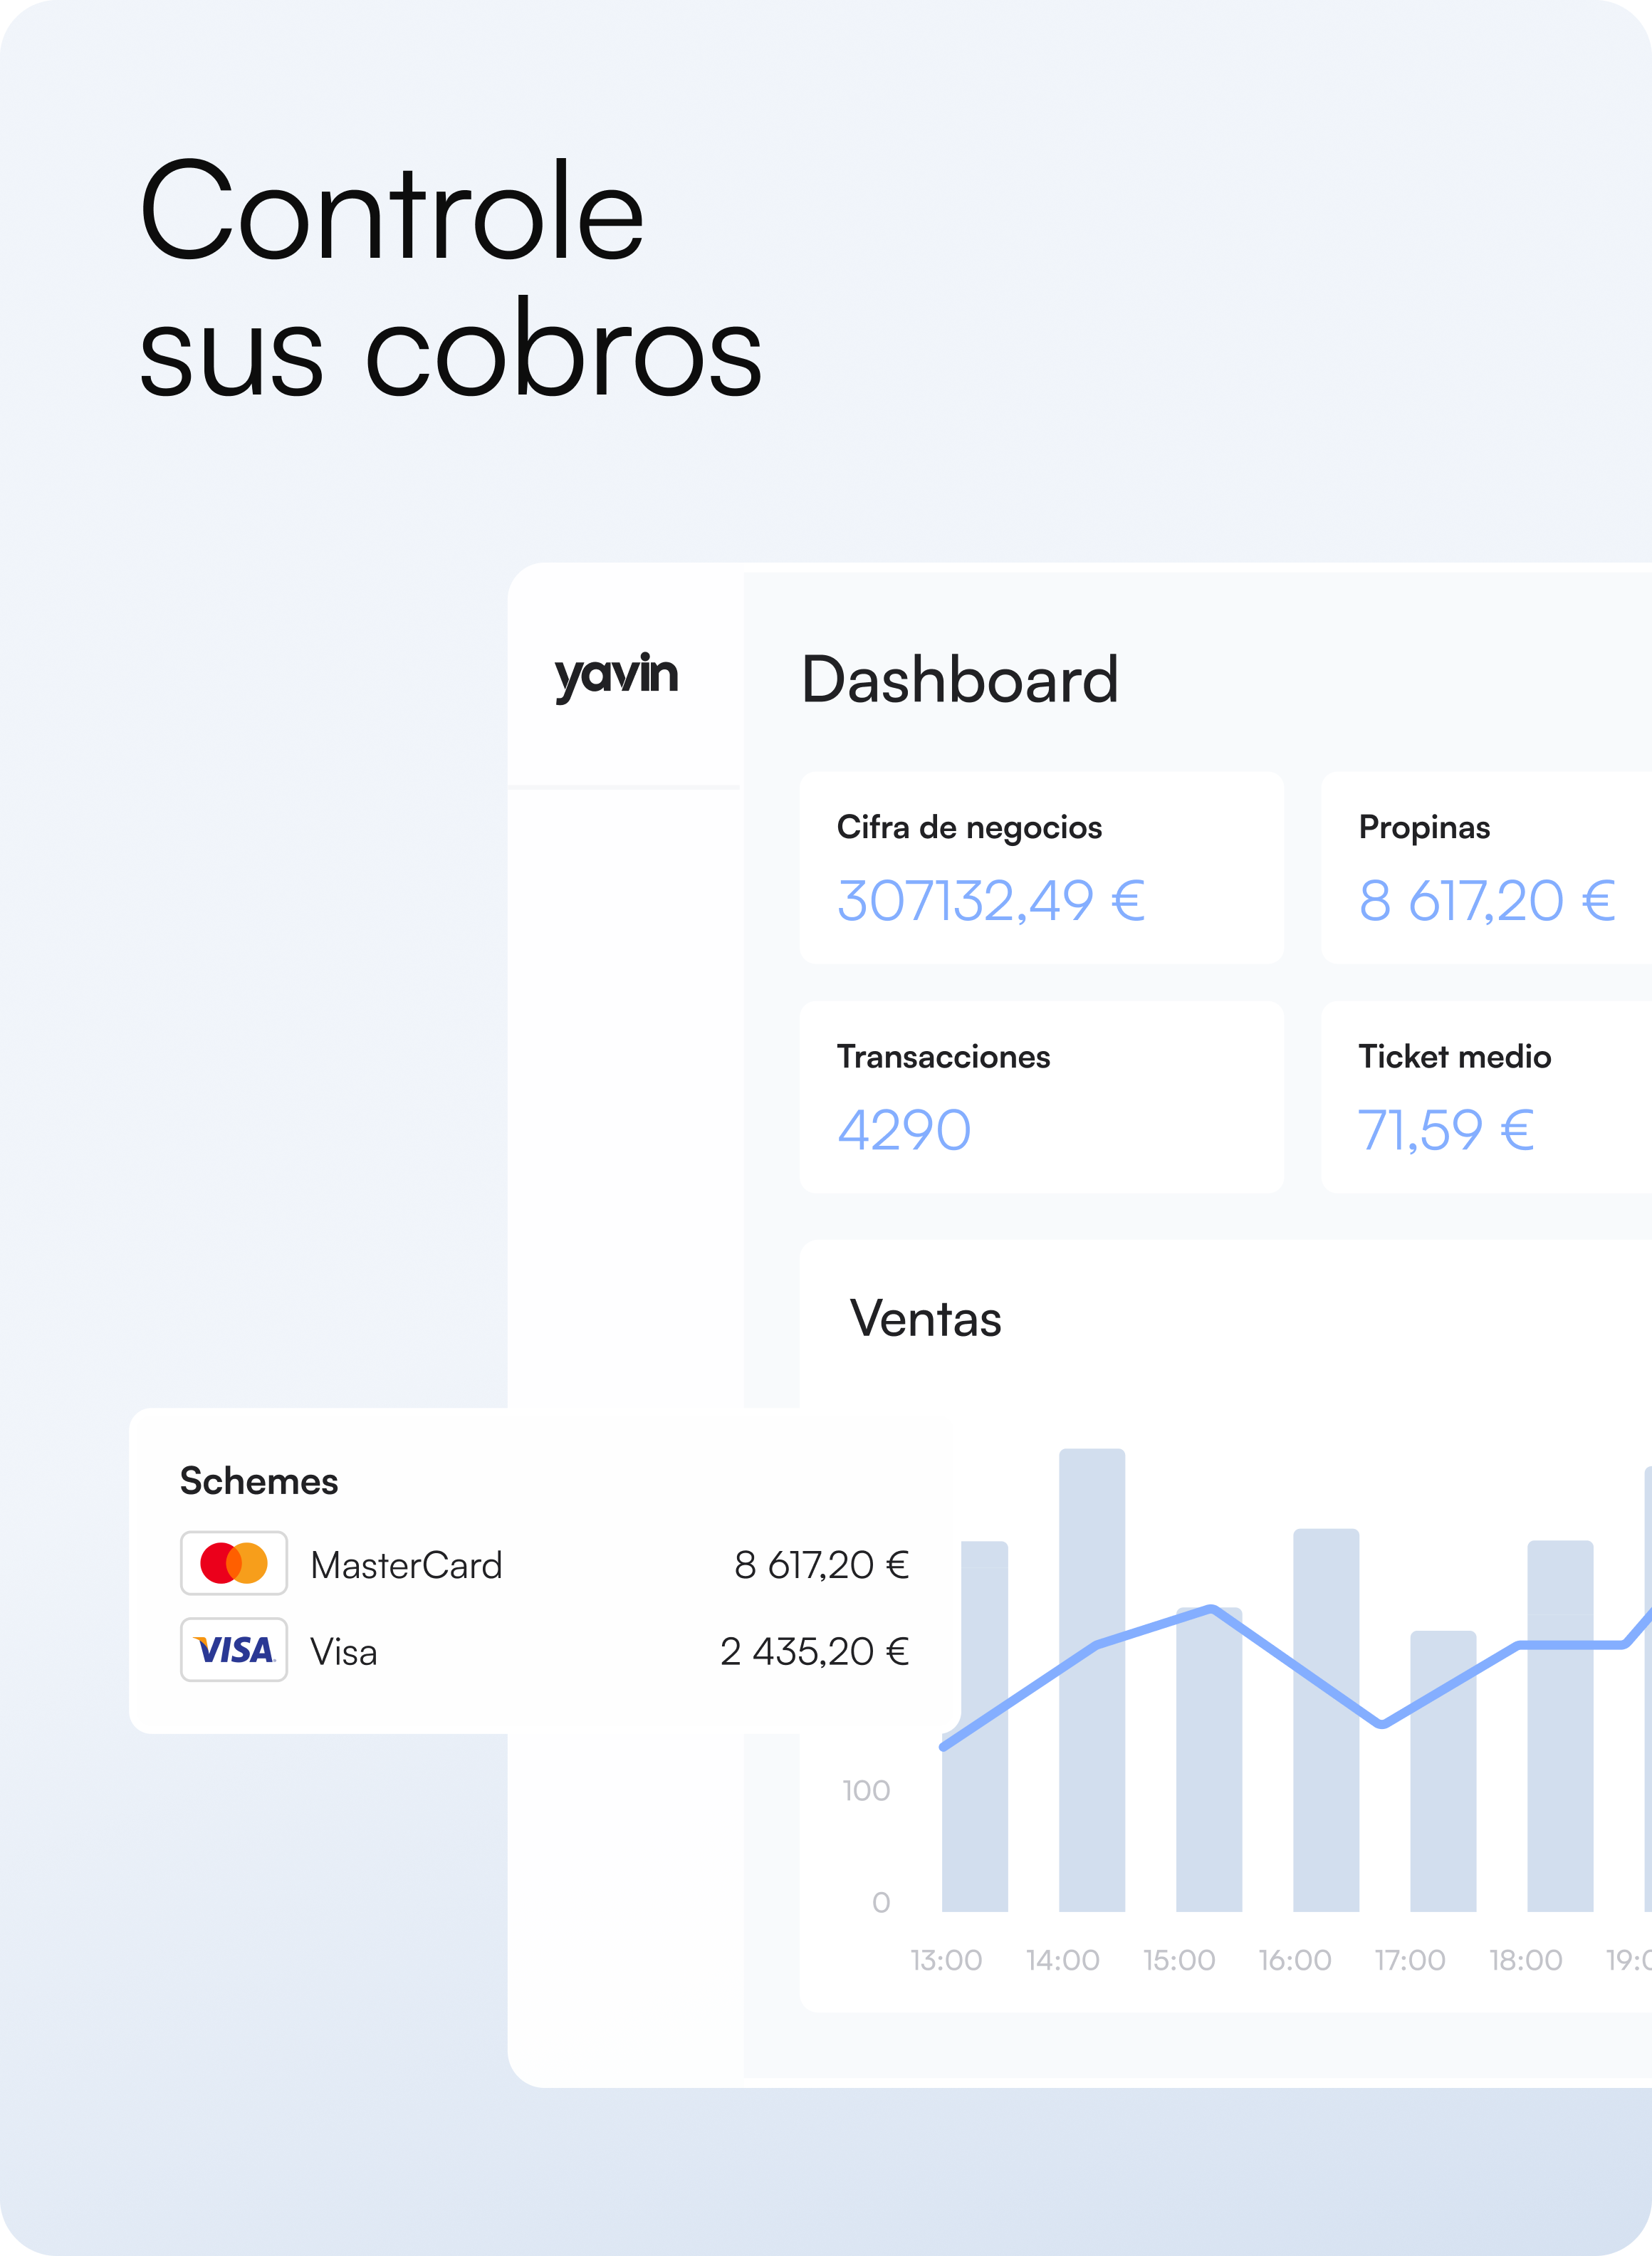Click the MasterCard amount 8 617,20 €
The image size is (1652, 2256).
tap(821, 1565)
